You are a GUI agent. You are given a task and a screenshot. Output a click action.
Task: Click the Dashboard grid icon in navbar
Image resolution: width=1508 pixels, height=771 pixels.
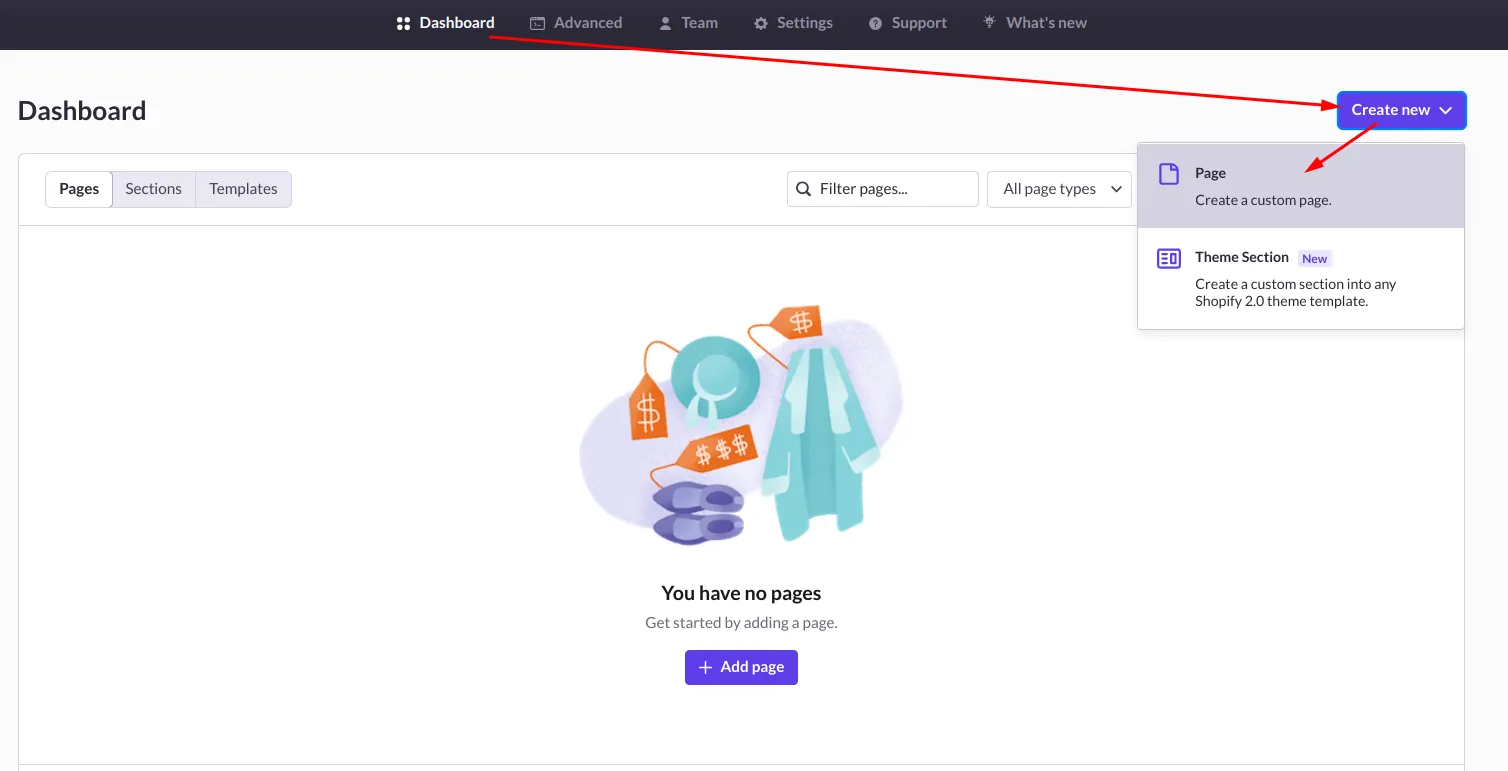(403, 23)
